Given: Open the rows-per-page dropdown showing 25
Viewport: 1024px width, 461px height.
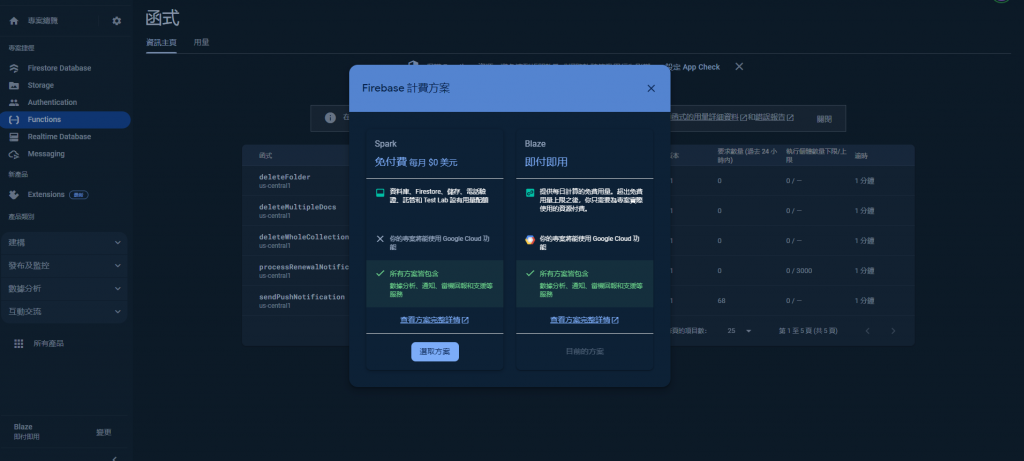Looking at the screenshot, I should tap(739, 331).
